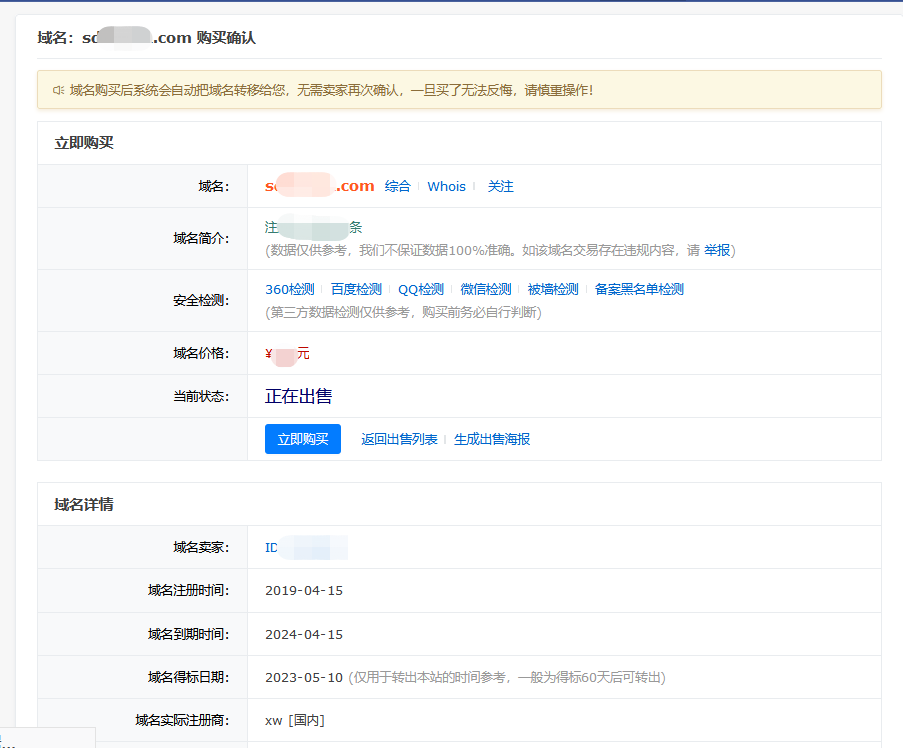Run the 百度检测 security check
The height and width of the screenshot is (748, 903).
point(356,289)
